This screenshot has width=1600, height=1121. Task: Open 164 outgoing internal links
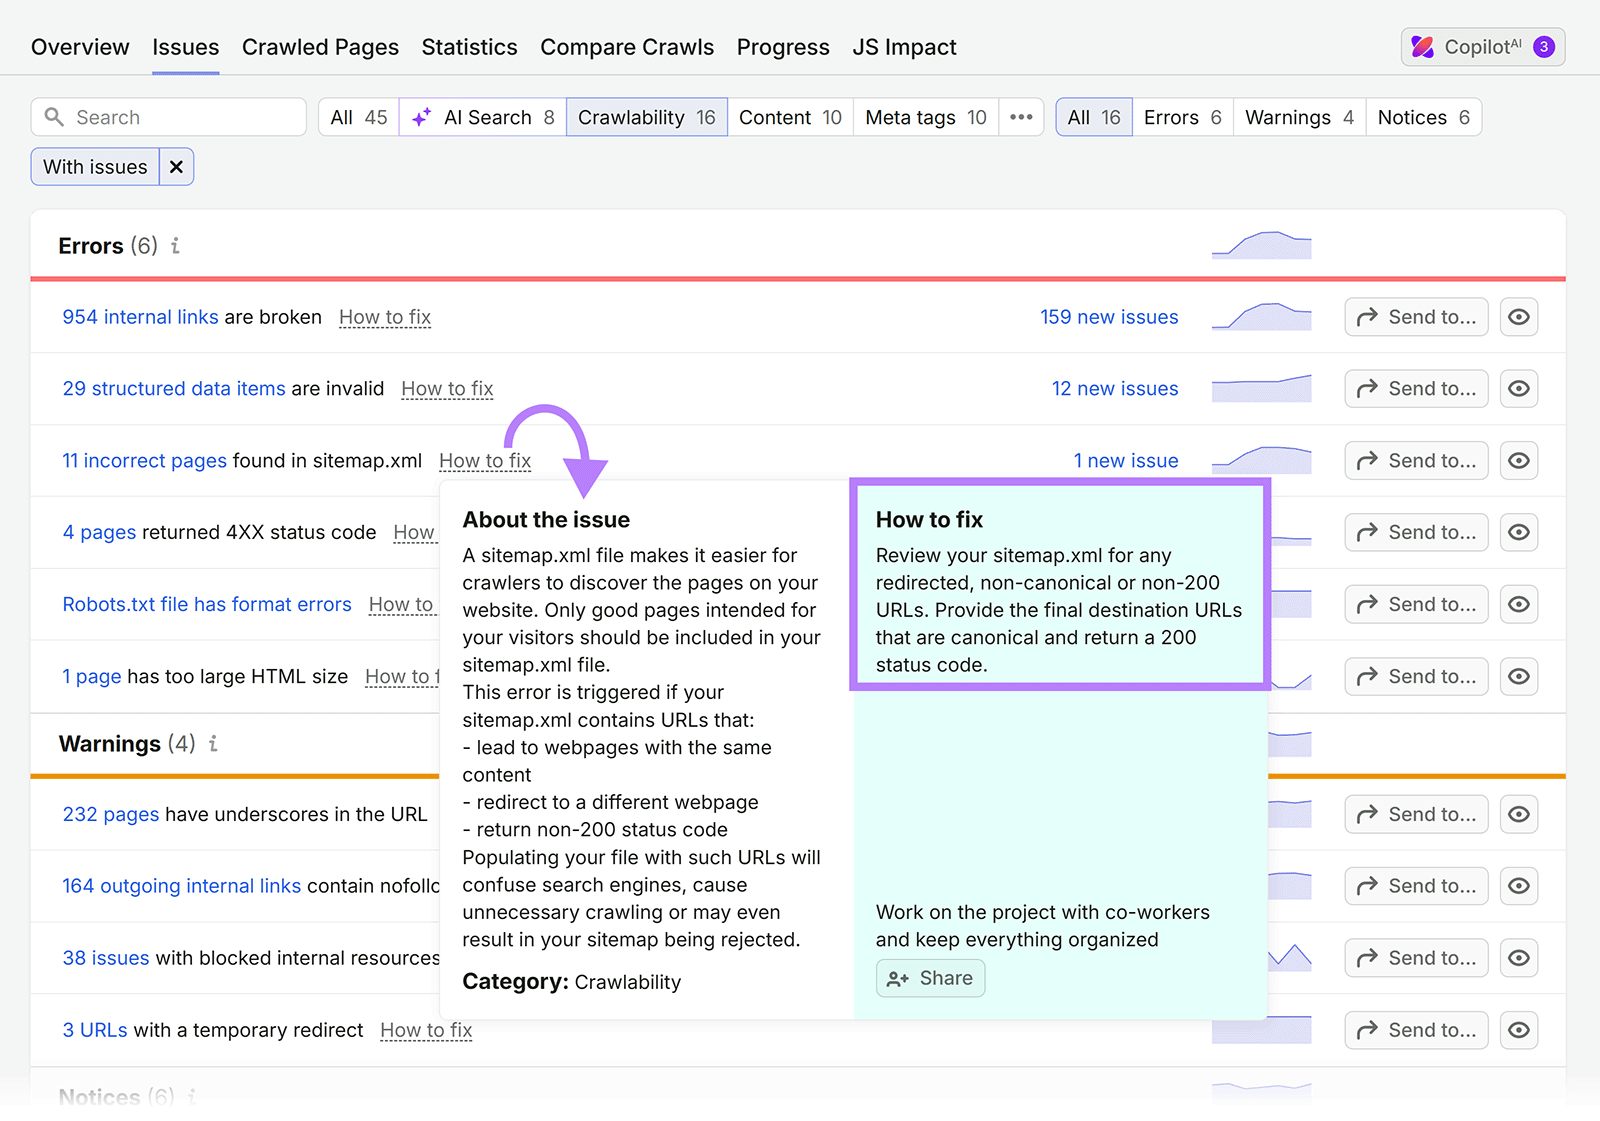pyautogui.click(x=182, y=887)
